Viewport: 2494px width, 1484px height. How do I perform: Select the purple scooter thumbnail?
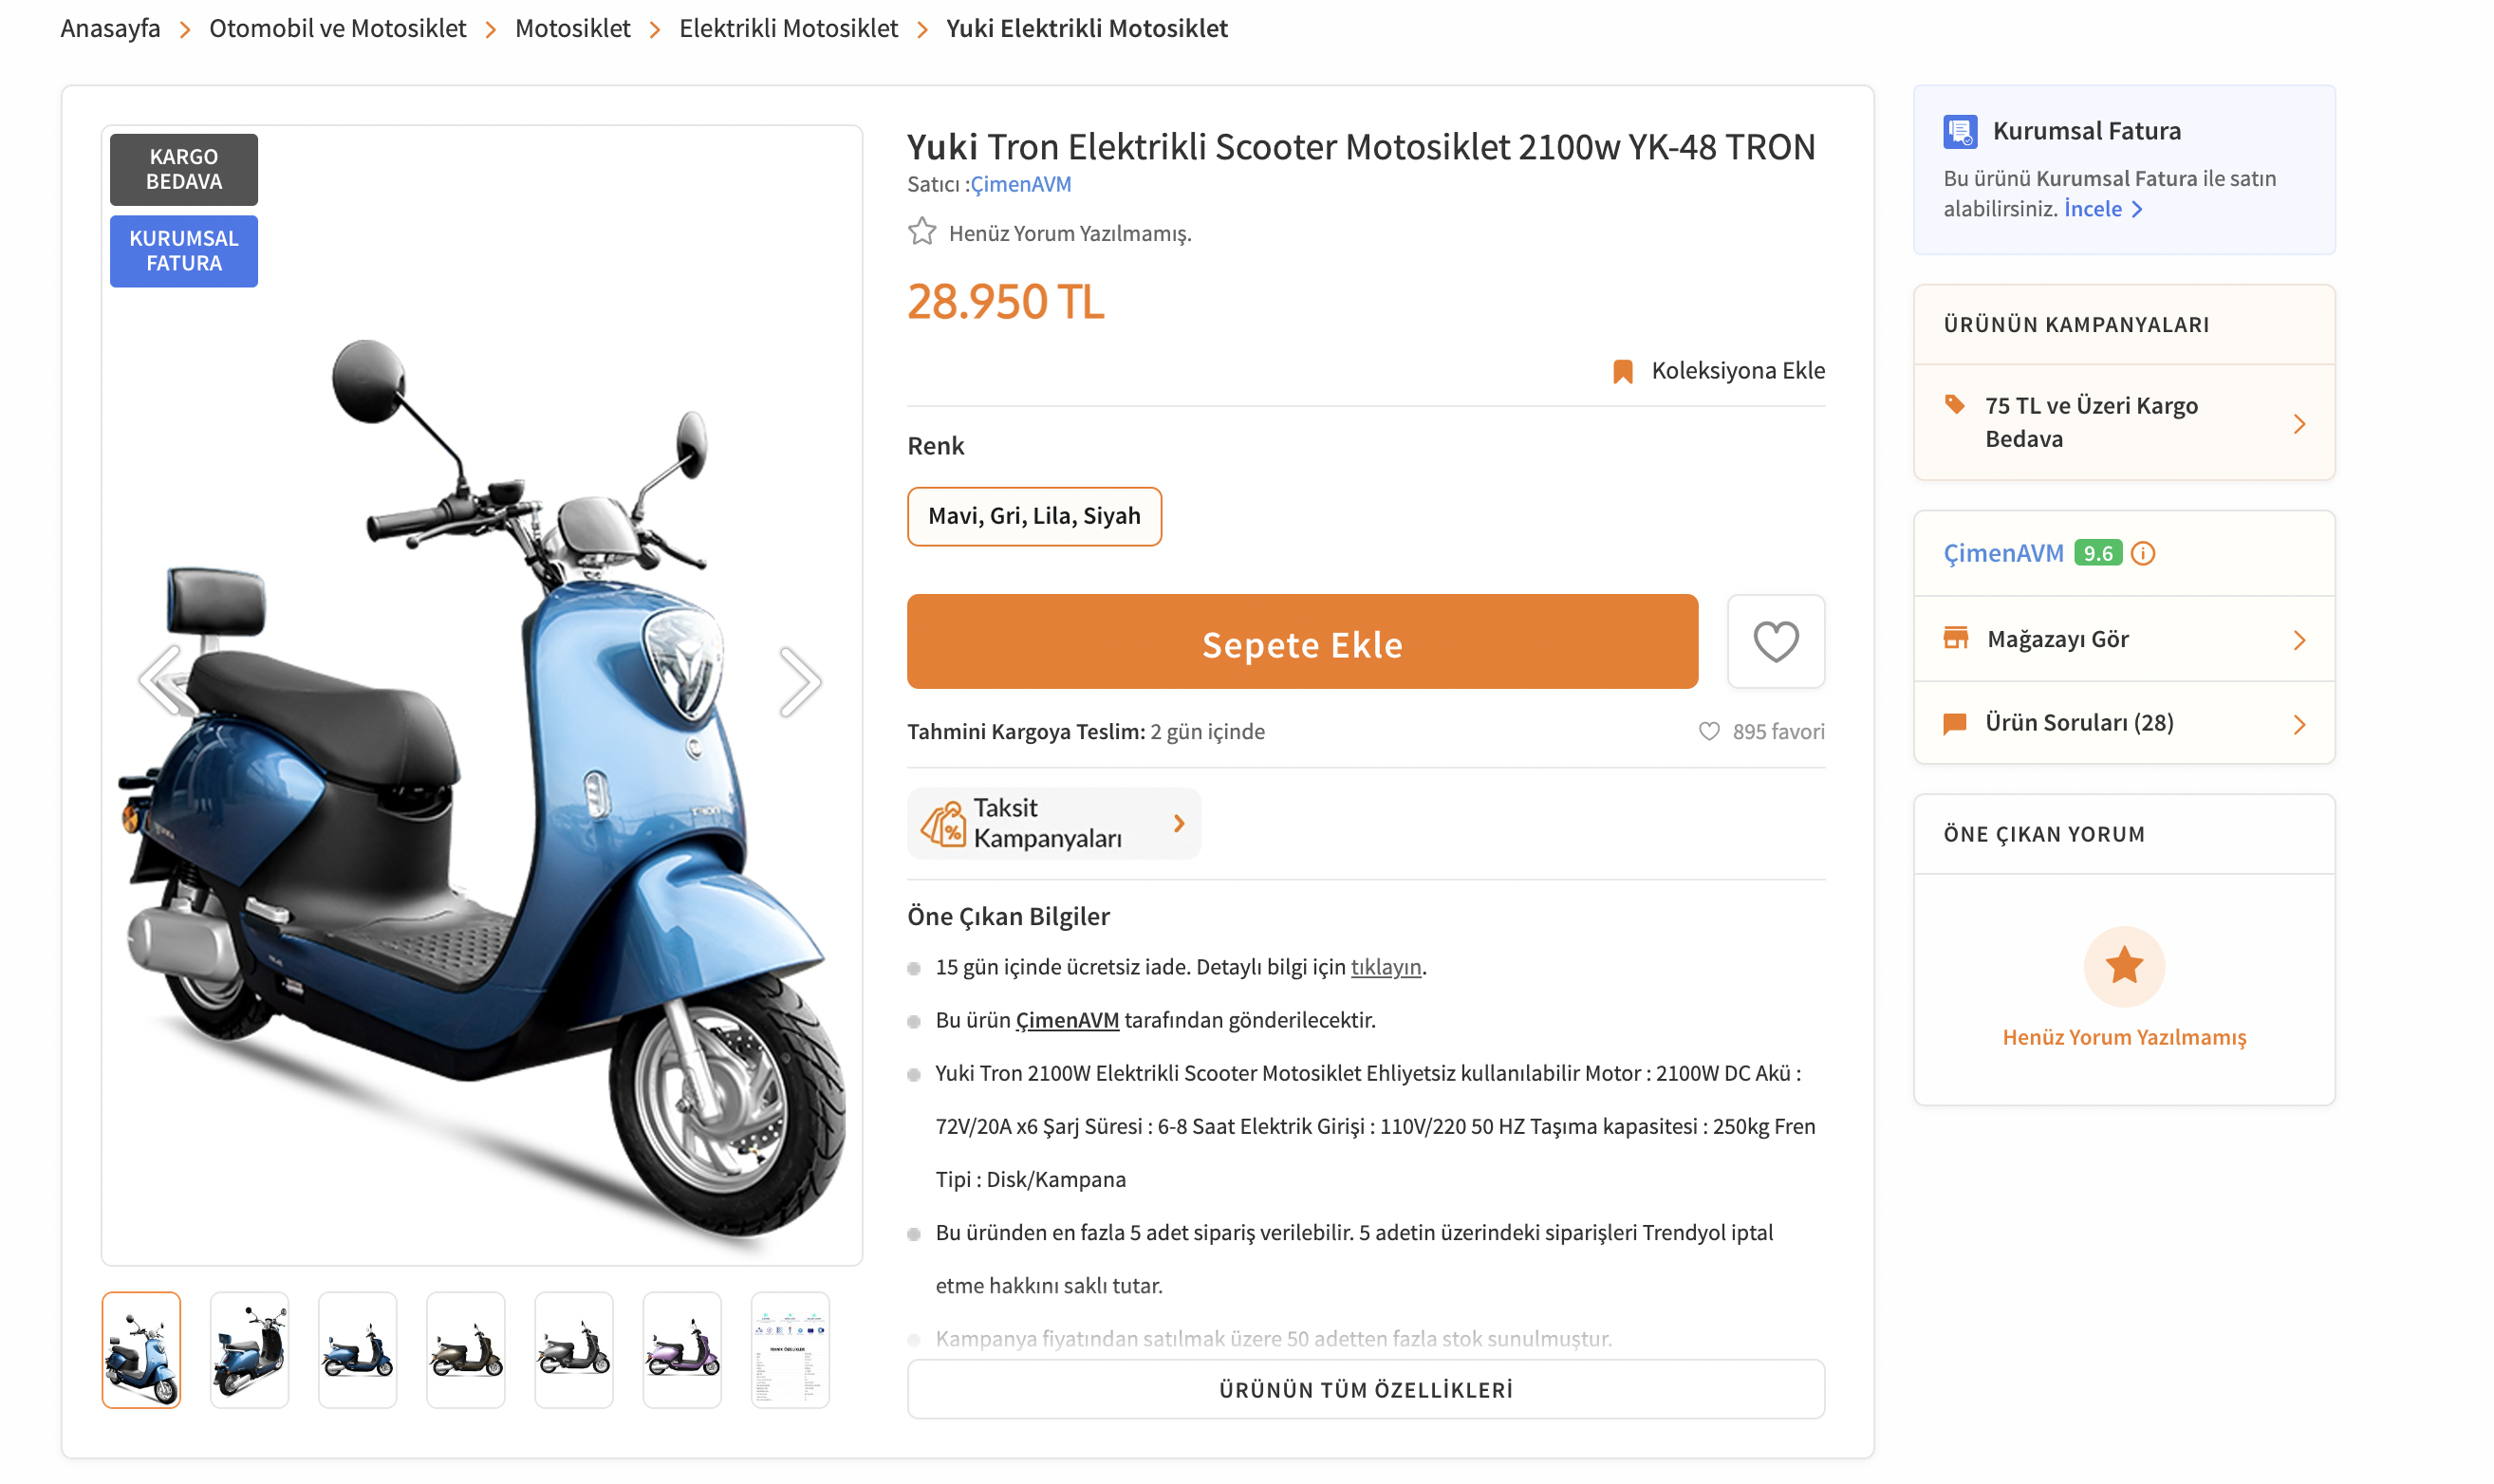pos(682,1349)
